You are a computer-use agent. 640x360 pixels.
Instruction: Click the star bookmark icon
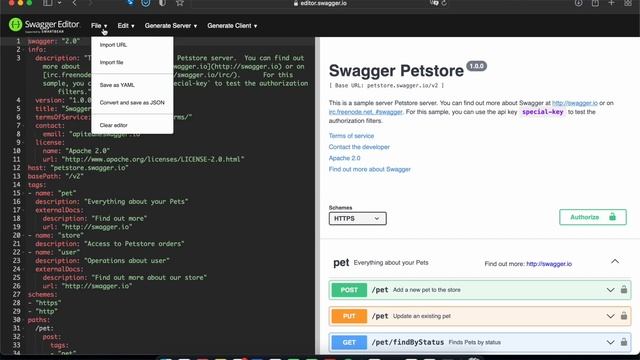point(180,3)
